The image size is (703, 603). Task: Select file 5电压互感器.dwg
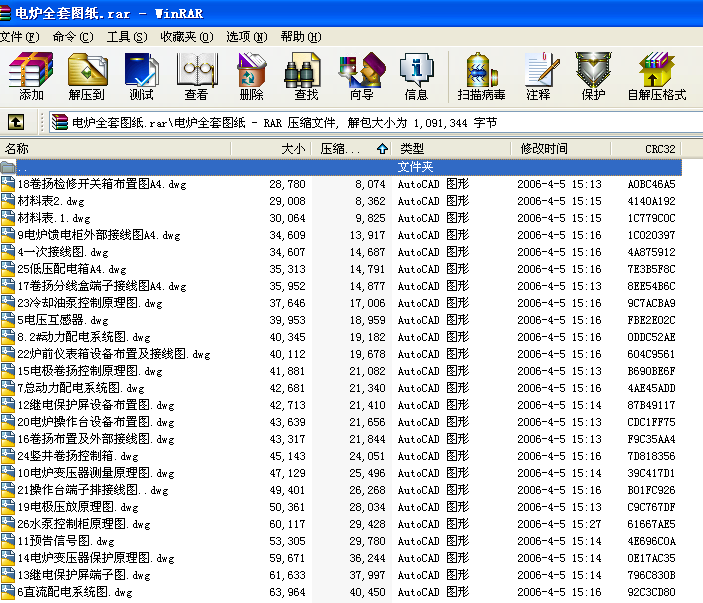click(63, 321)
